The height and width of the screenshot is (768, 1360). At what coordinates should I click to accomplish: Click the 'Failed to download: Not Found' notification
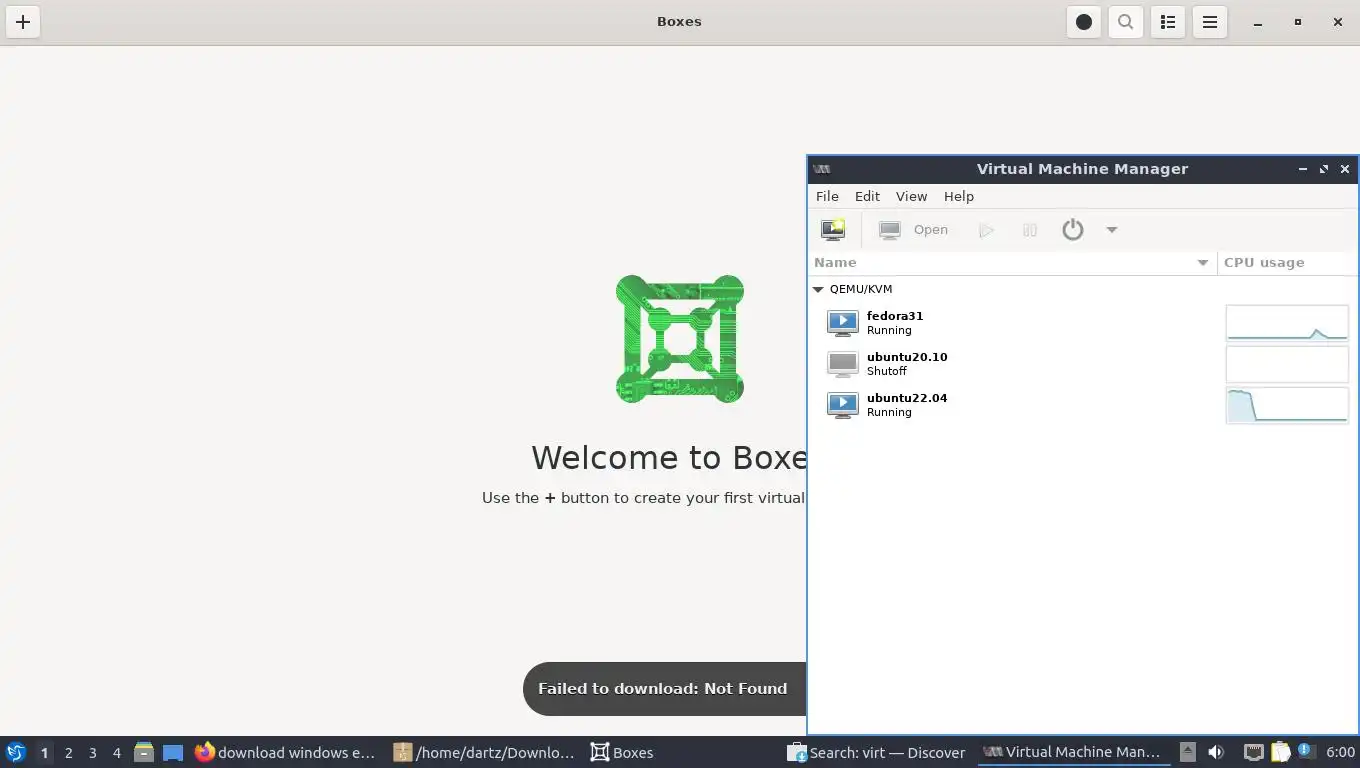663,689
